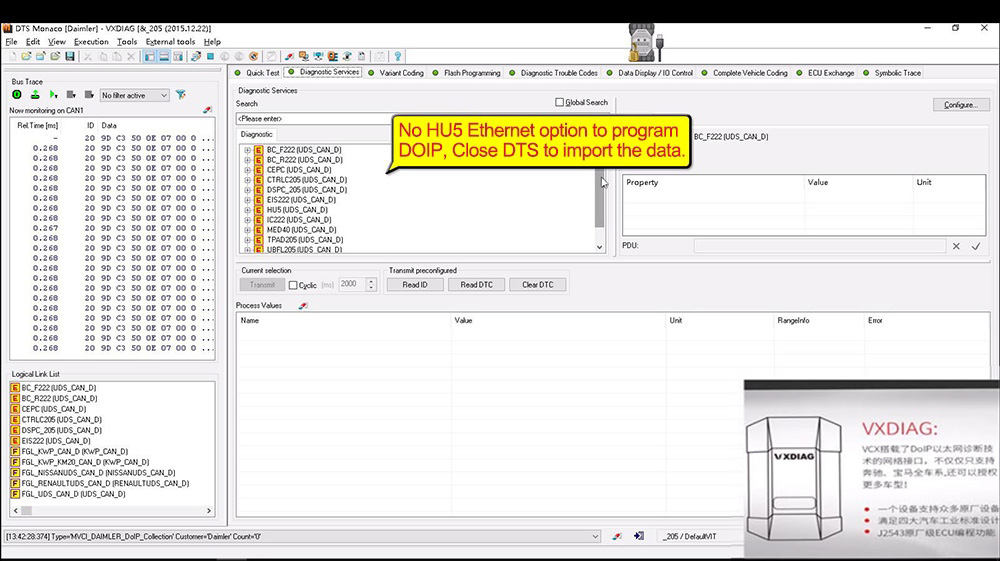Select TPAD205 (UDS_CAN_D) in diagnostic tree
The height and width of the screenshot is (561, 1000).
point(305,240)
